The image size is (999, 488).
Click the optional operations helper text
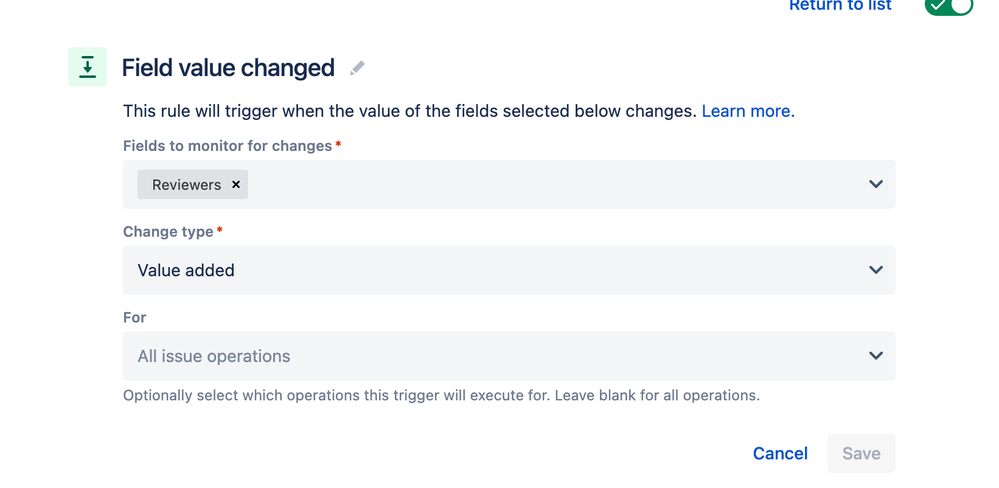pyautogui.click(x=442, y=396)
